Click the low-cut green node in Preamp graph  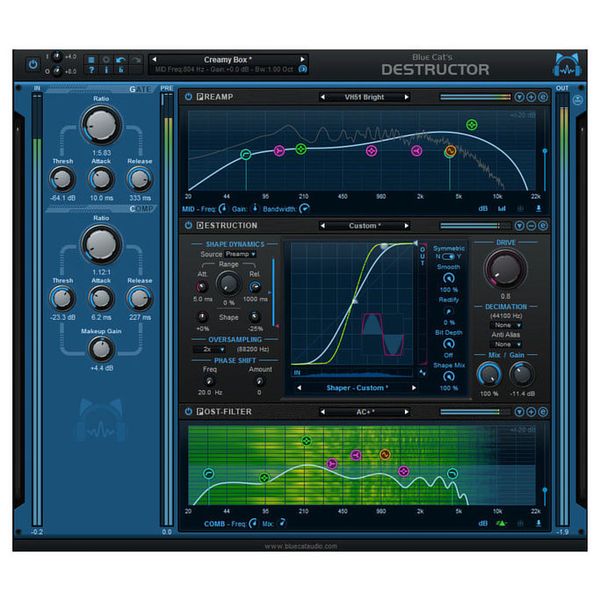246,154
